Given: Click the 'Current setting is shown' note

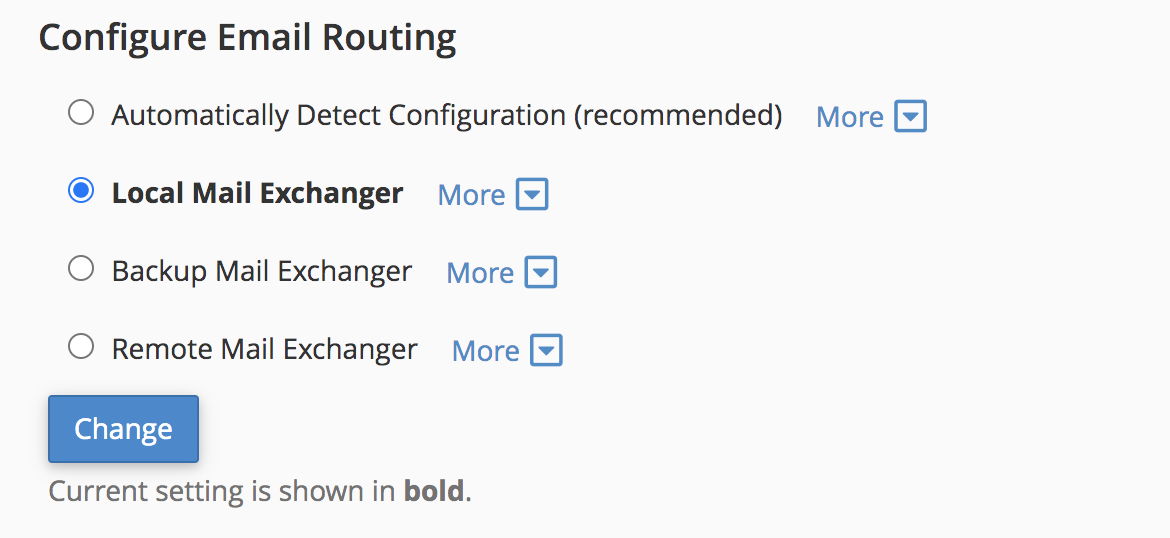Looking at the screenshot, I should point(222,491).
